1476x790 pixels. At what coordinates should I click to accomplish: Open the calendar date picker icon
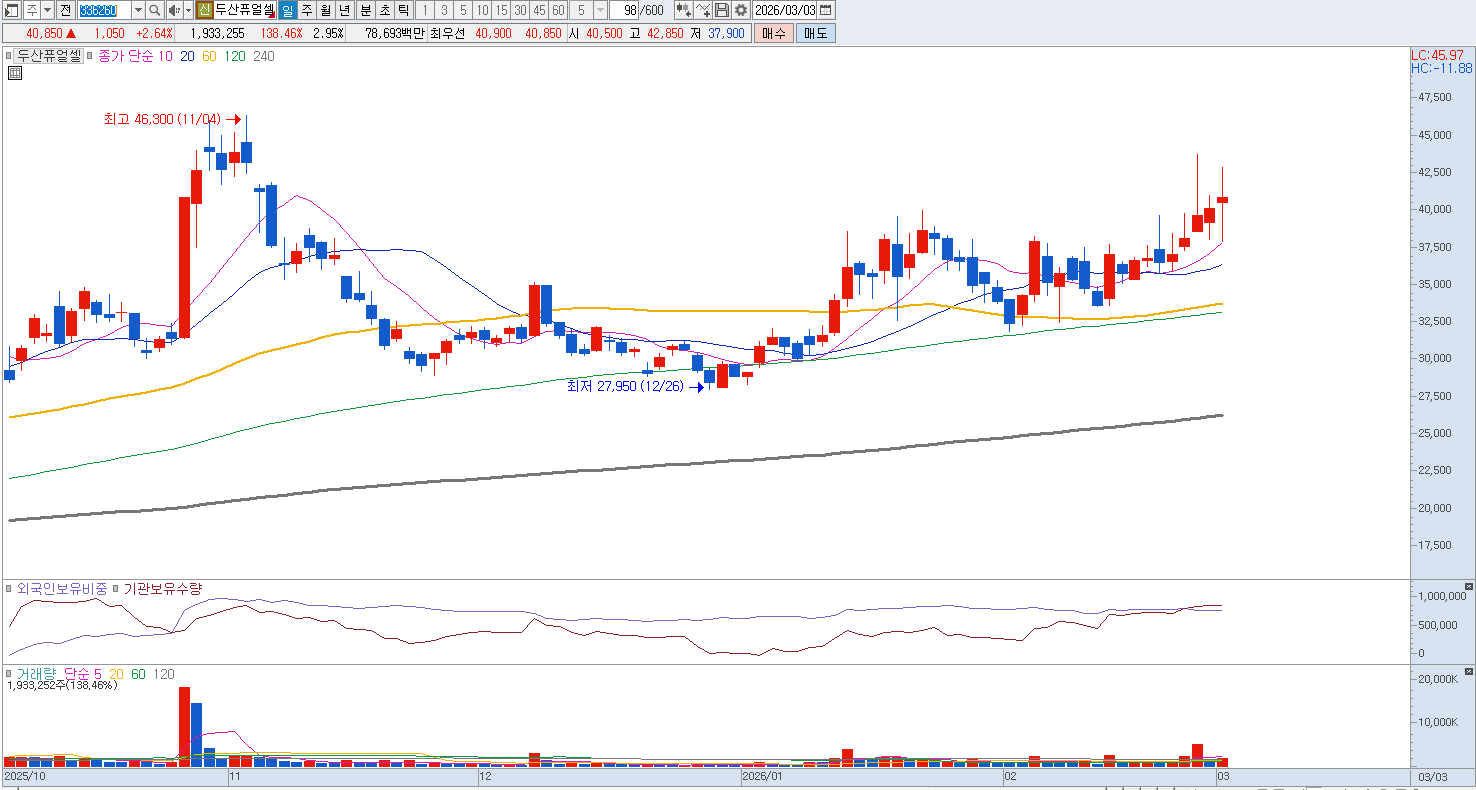coord(825,10)
